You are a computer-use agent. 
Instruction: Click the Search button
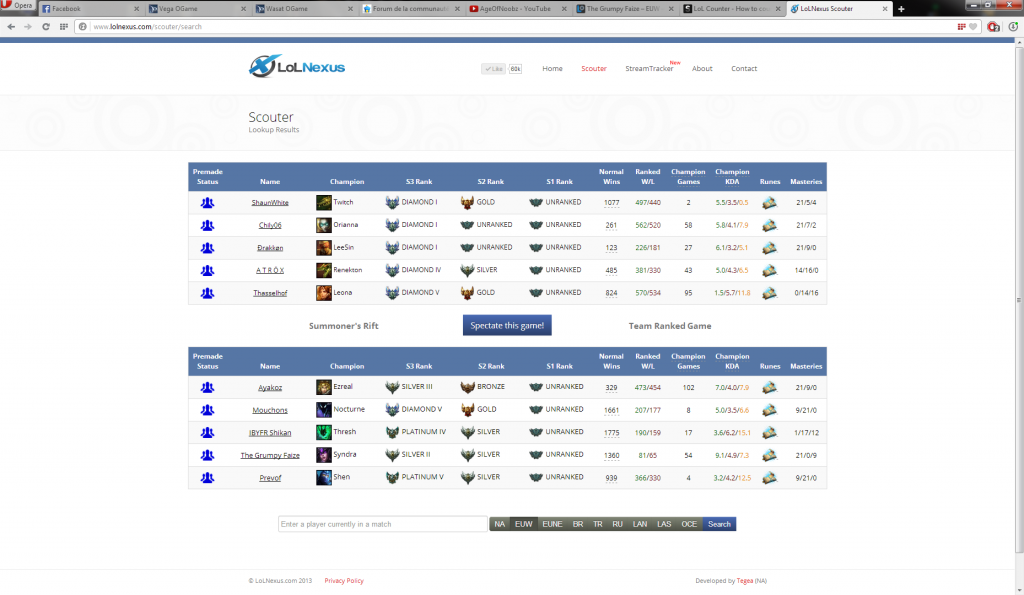719,524
